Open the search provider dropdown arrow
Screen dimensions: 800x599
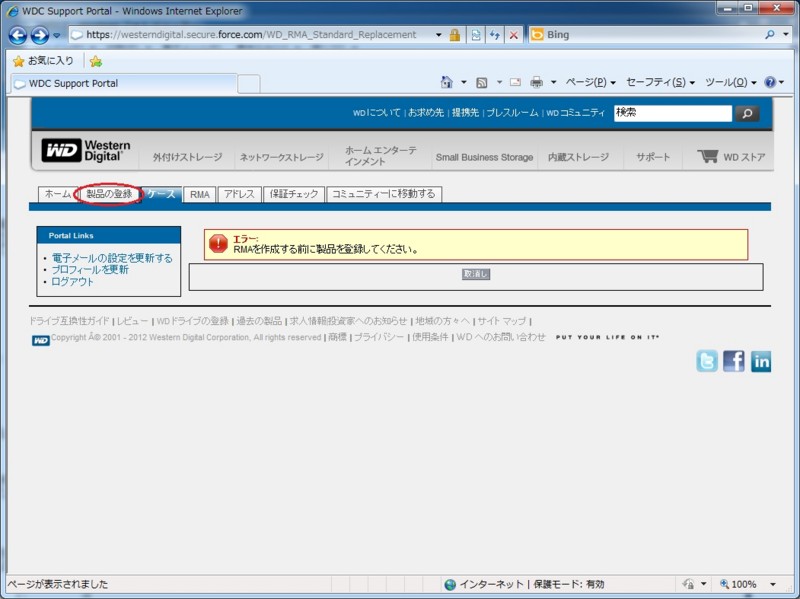point(786,34)
